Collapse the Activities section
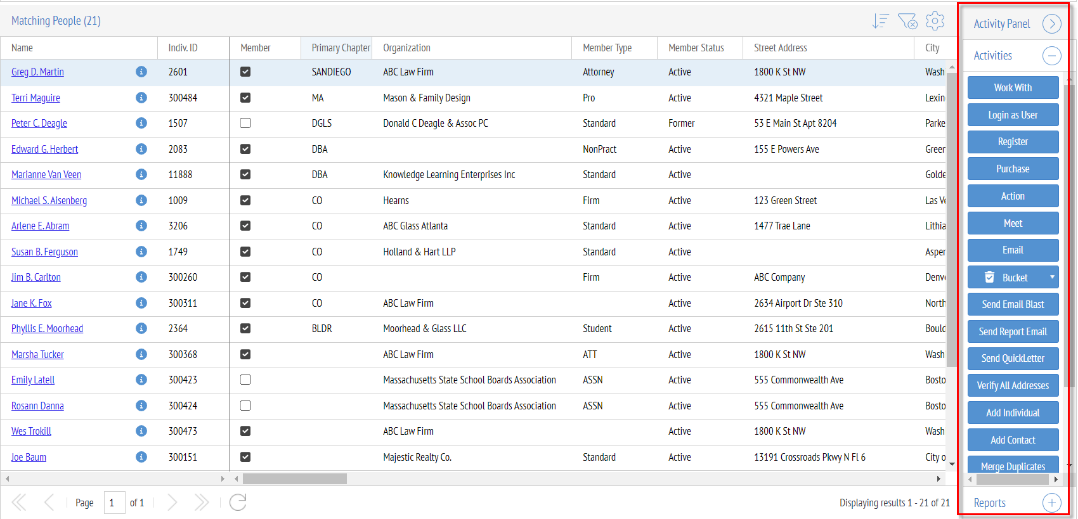 click(x=1052, y=56)
